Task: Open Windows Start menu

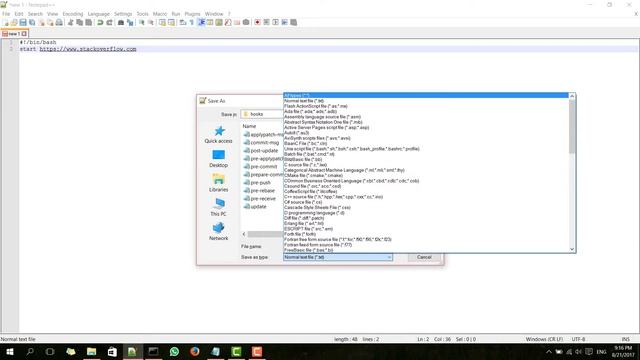Action: pyautogui.click(x=10, y=351)
